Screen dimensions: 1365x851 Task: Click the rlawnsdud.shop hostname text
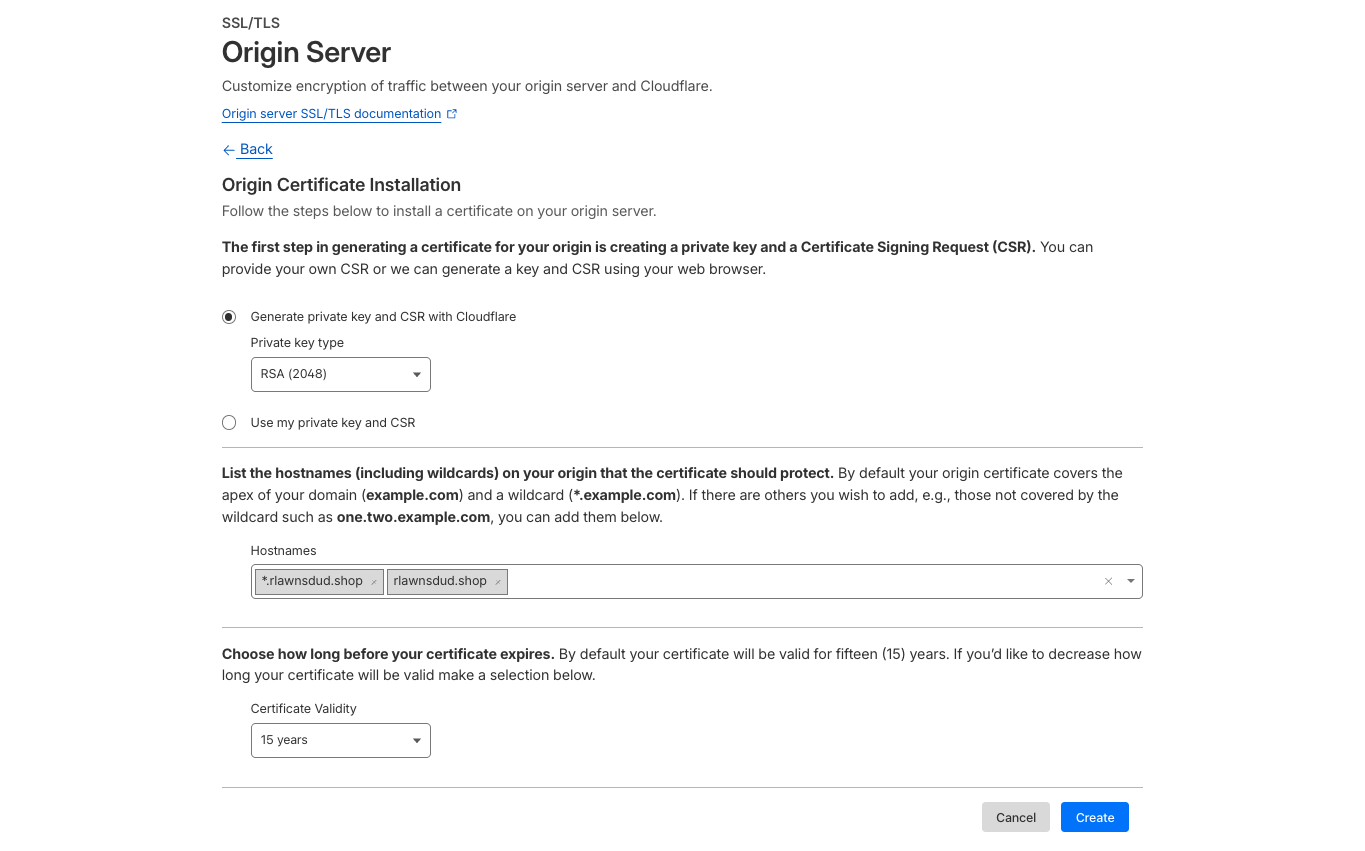pos(440,581)
